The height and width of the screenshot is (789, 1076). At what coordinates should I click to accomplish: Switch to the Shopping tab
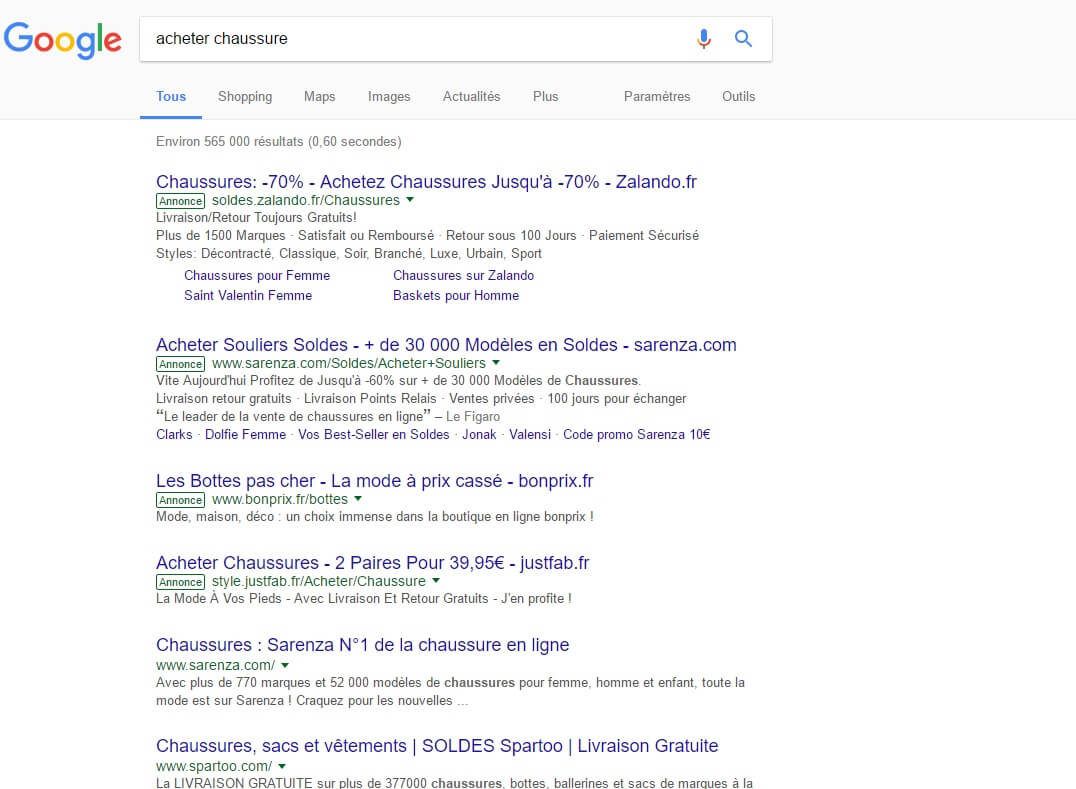(x=245, y=97)
